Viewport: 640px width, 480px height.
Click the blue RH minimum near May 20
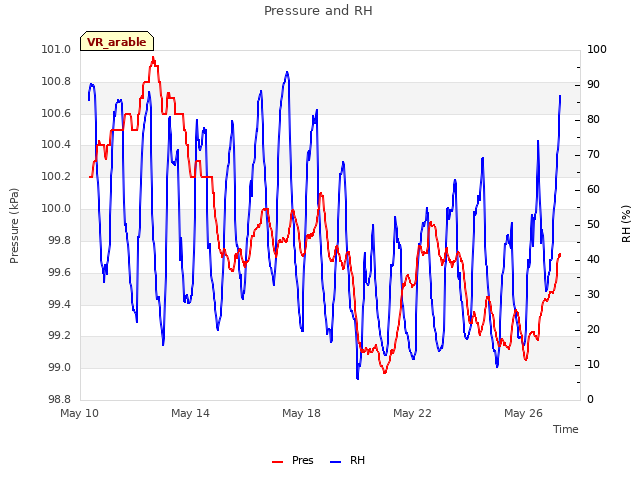click(x=358, y=378)
